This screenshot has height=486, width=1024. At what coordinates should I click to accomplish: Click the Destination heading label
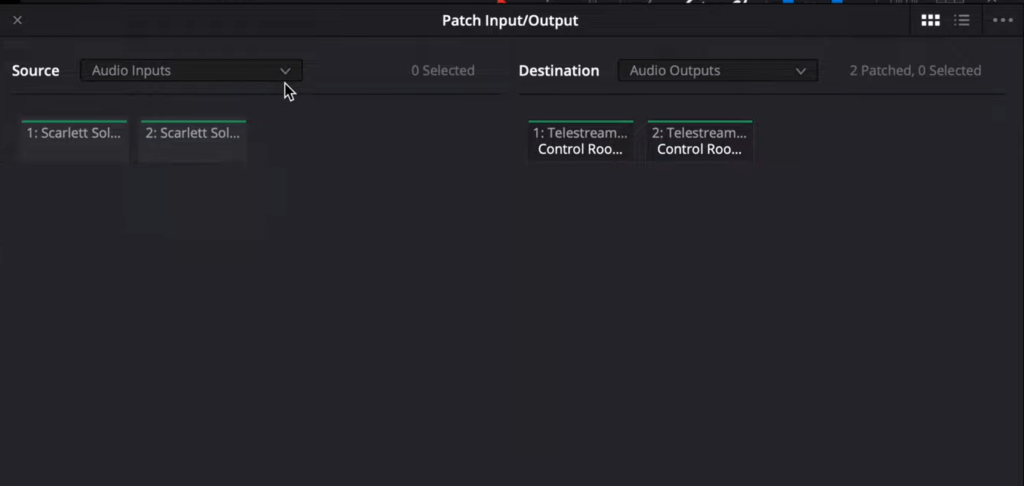[x=559, y=71]
